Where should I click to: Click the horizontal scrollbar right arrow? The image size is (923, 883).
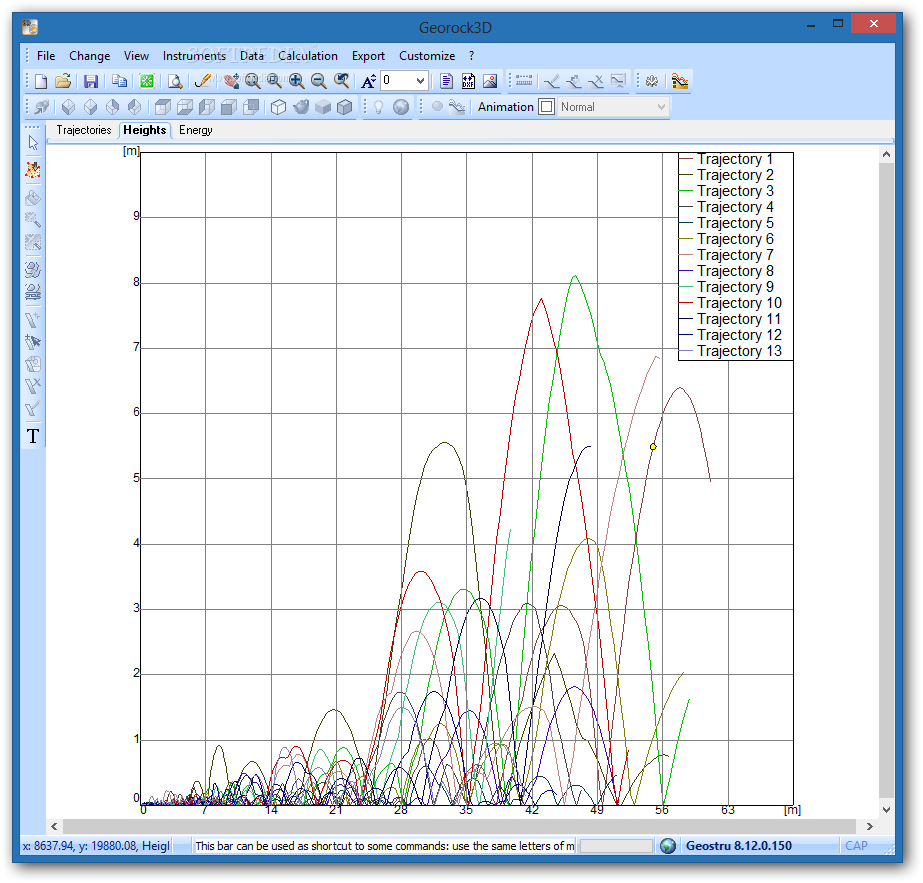click(870, 826)
